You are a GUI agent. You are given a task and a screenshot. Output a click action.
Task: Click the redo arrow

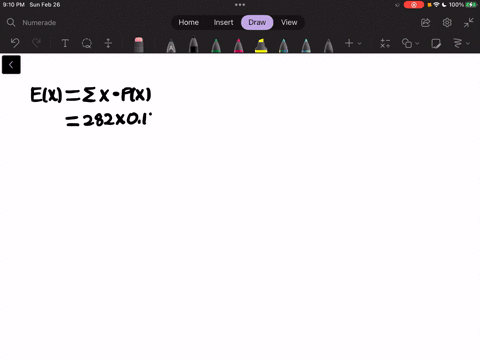[36, 43]
